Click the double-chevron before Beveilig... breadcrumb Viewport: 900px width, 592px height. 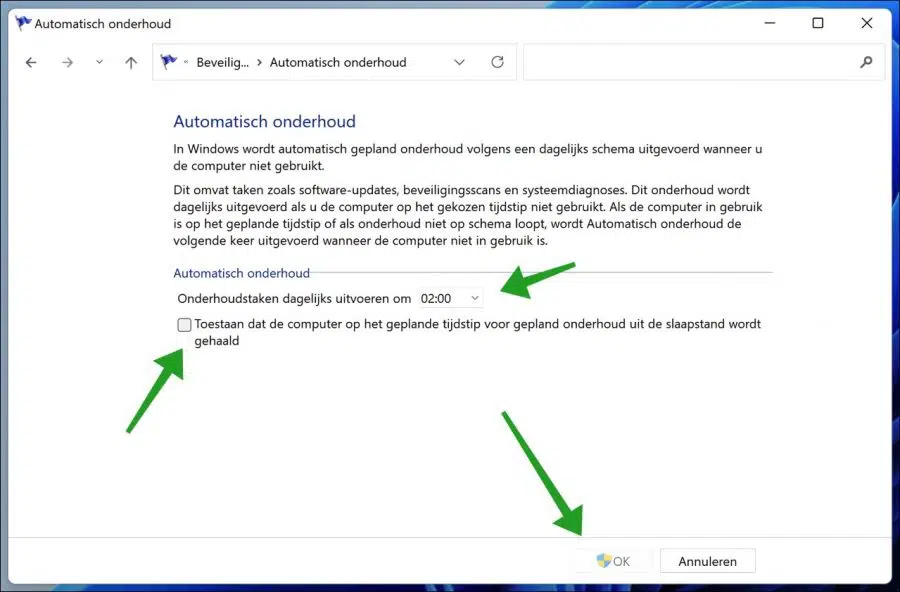[x=186, y=61]
